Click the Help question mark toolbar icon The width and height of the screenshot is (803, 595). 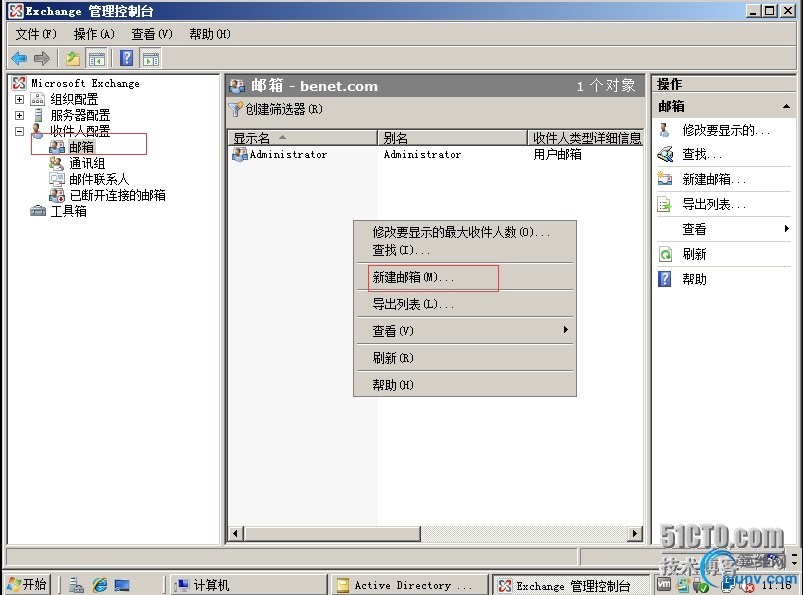(x=126, y=58)
